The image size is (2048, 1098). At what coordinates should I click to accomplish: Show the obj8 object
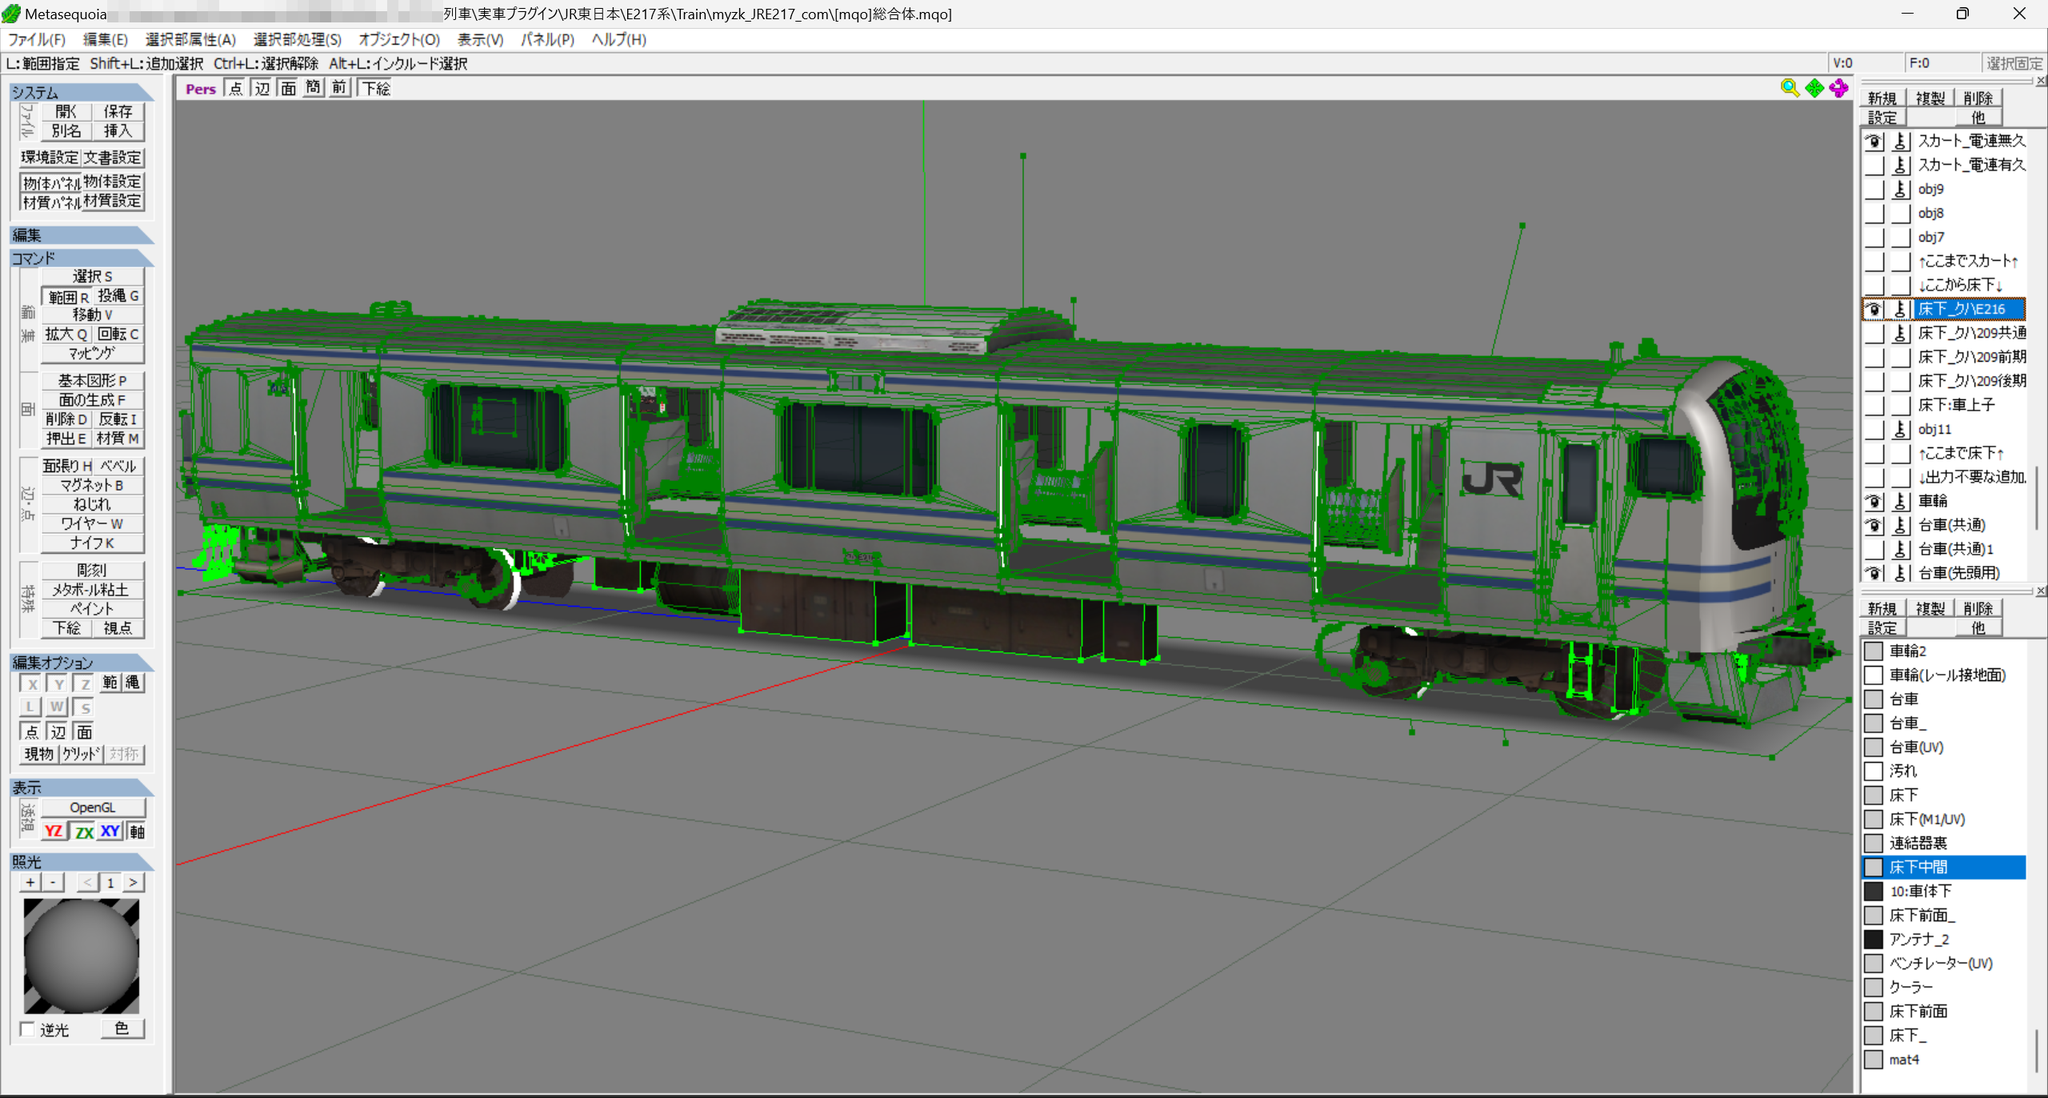(x=1874, y=213)
